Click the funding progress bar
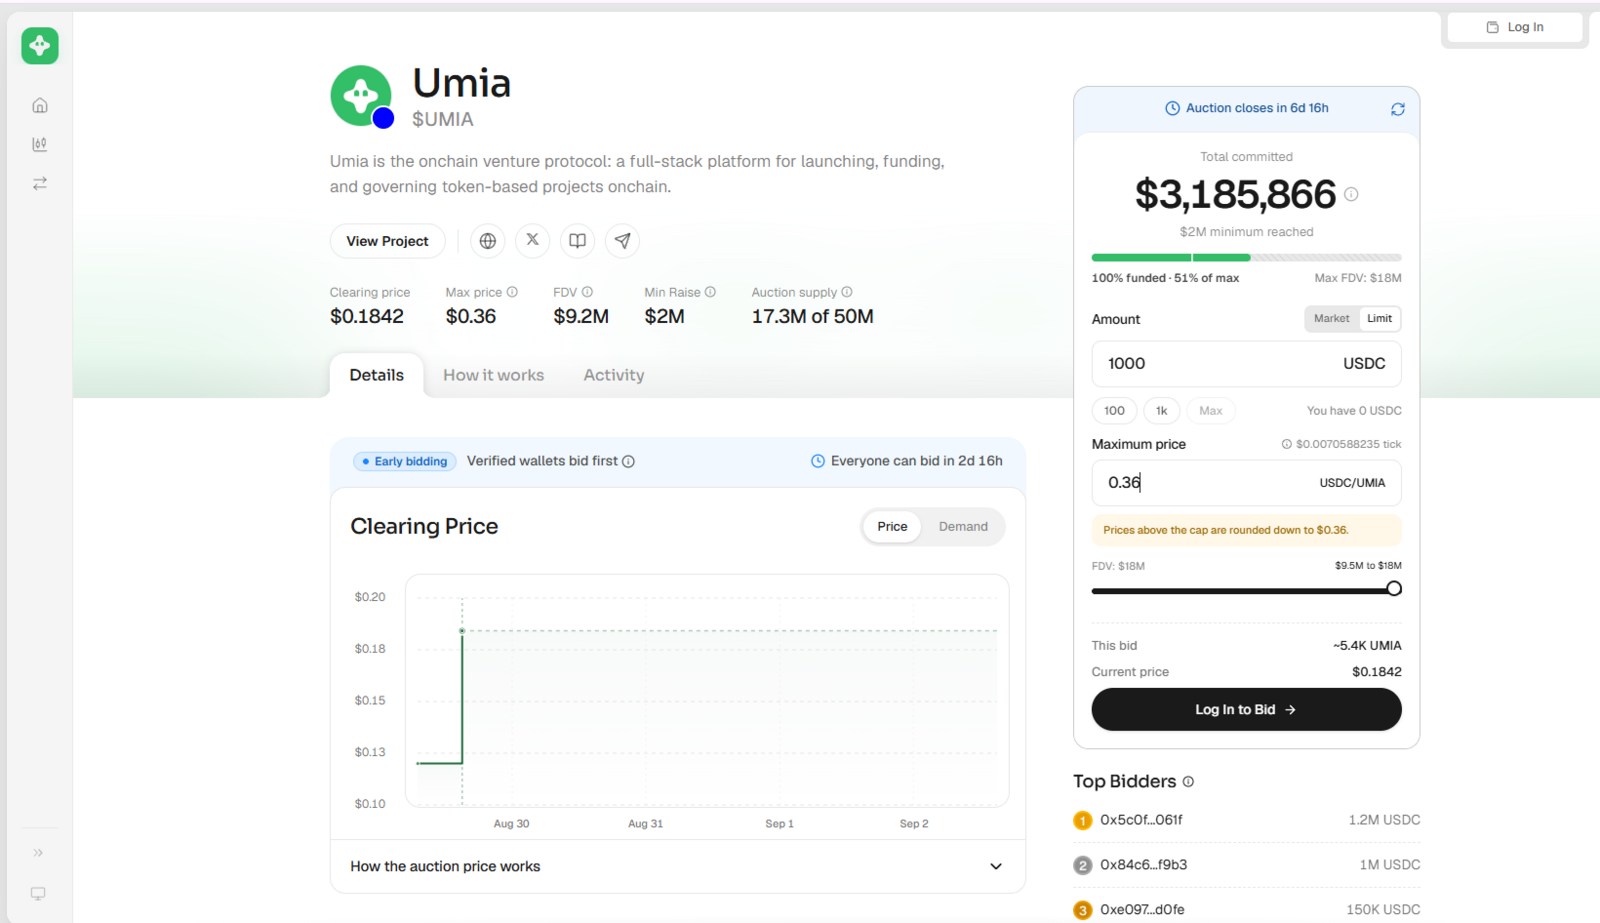 [x=1246, y=258]
